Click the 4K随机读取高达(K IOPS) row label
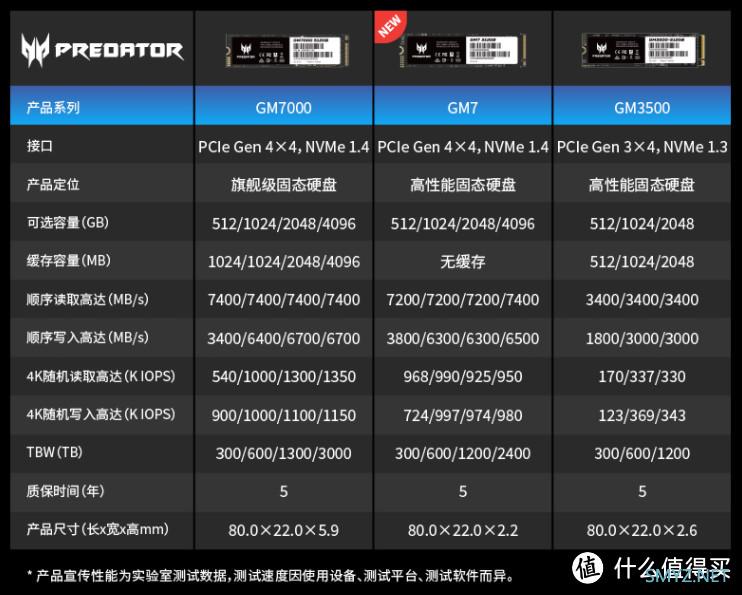 tap(101, 376)
